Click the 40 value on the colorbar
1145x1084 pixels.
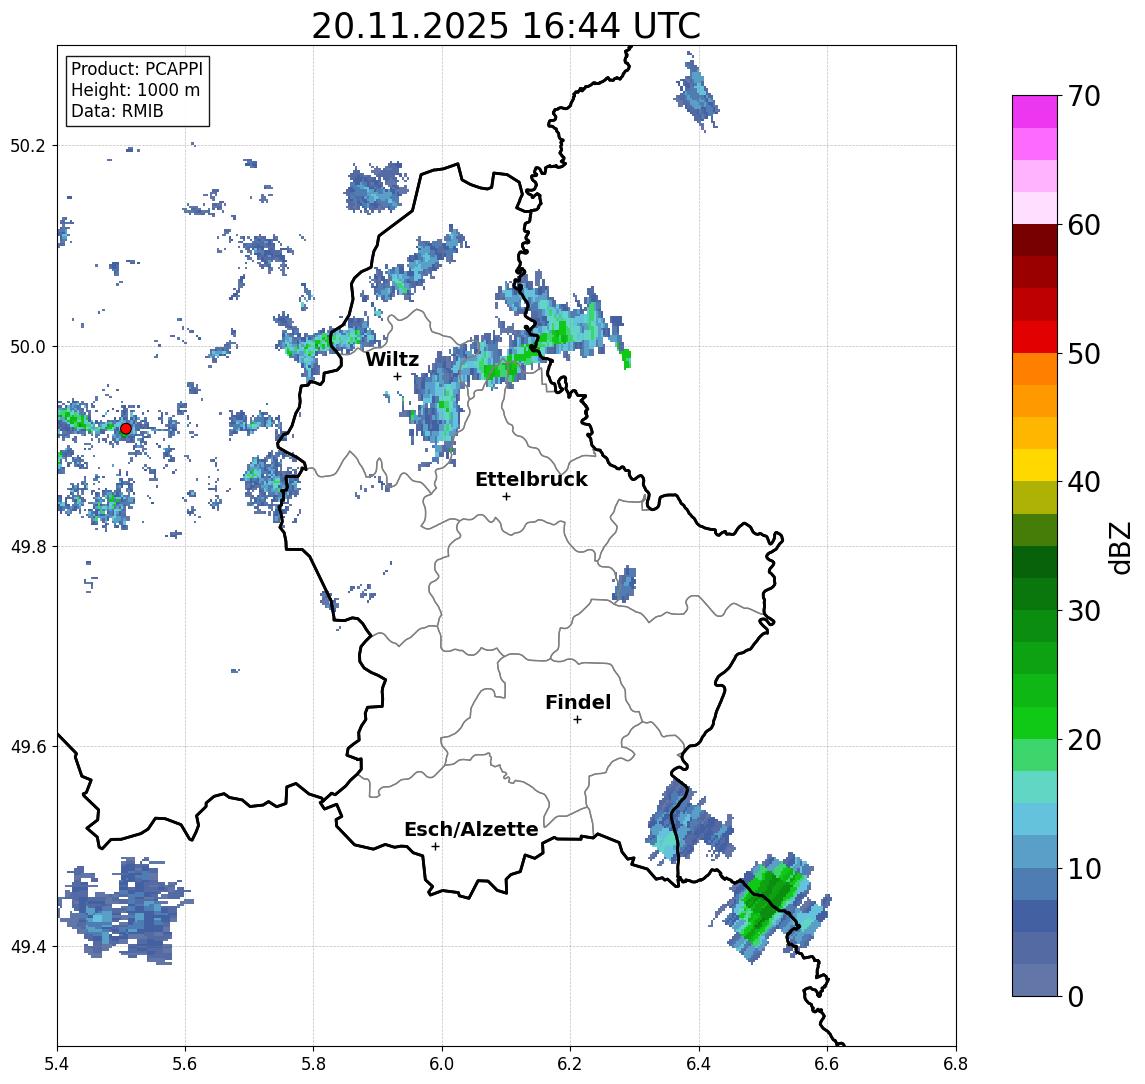(1083, 482)
